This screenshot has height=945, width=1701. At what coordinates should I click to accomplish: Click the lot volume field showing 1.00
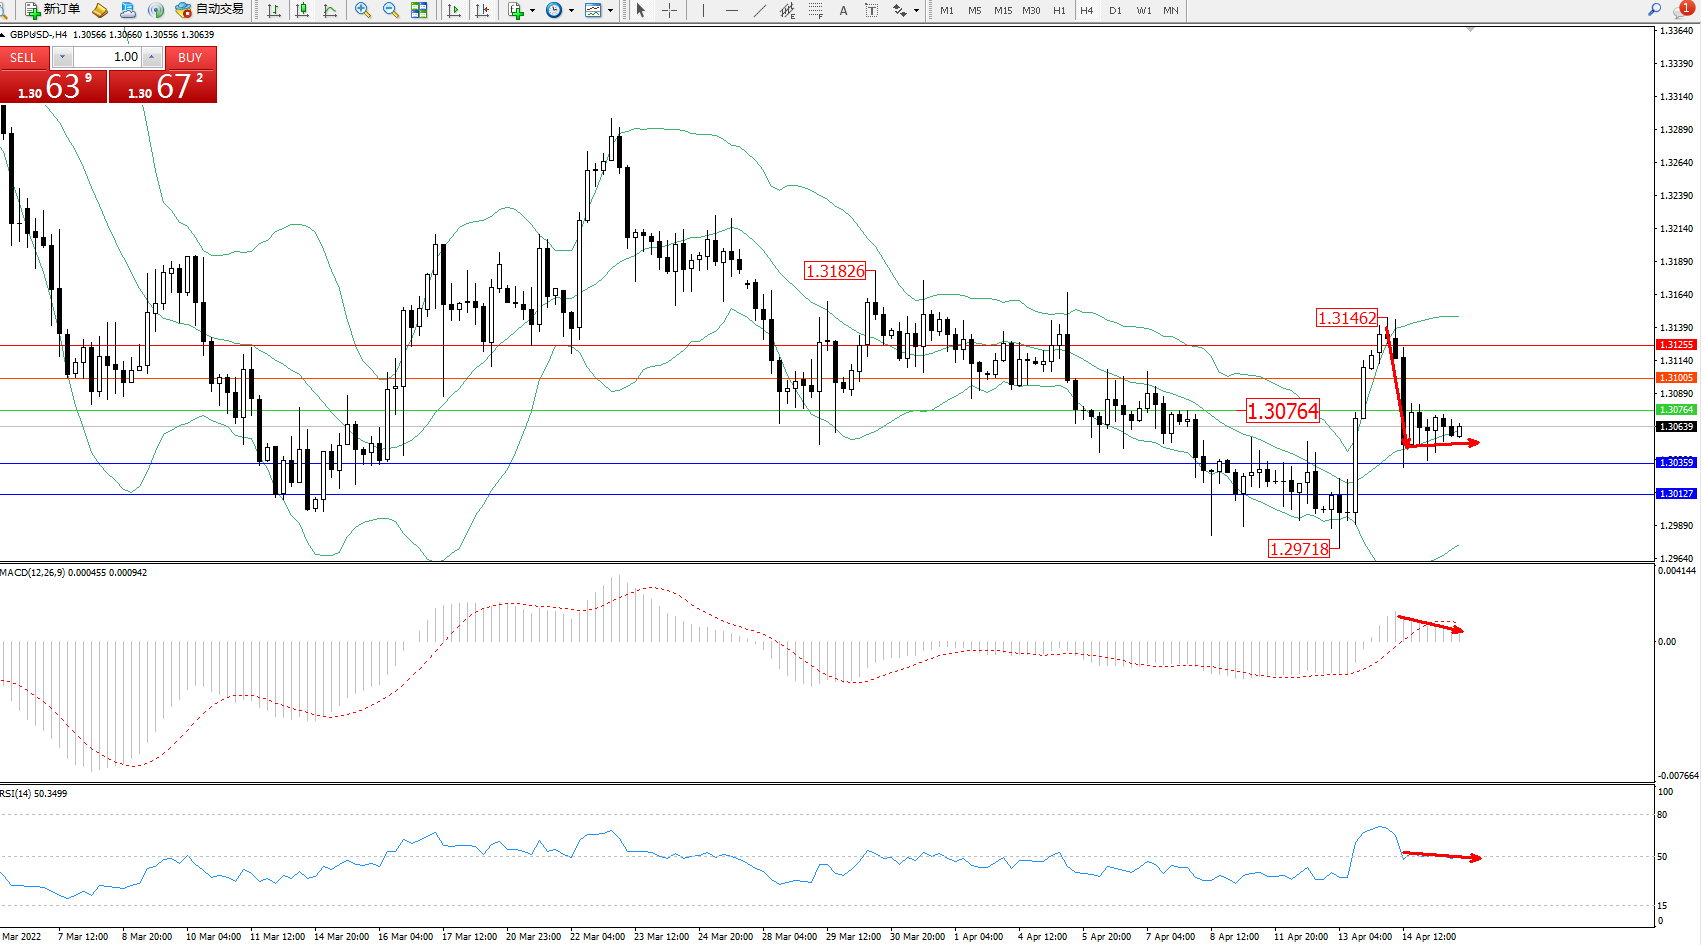click(x=108, y=57)
